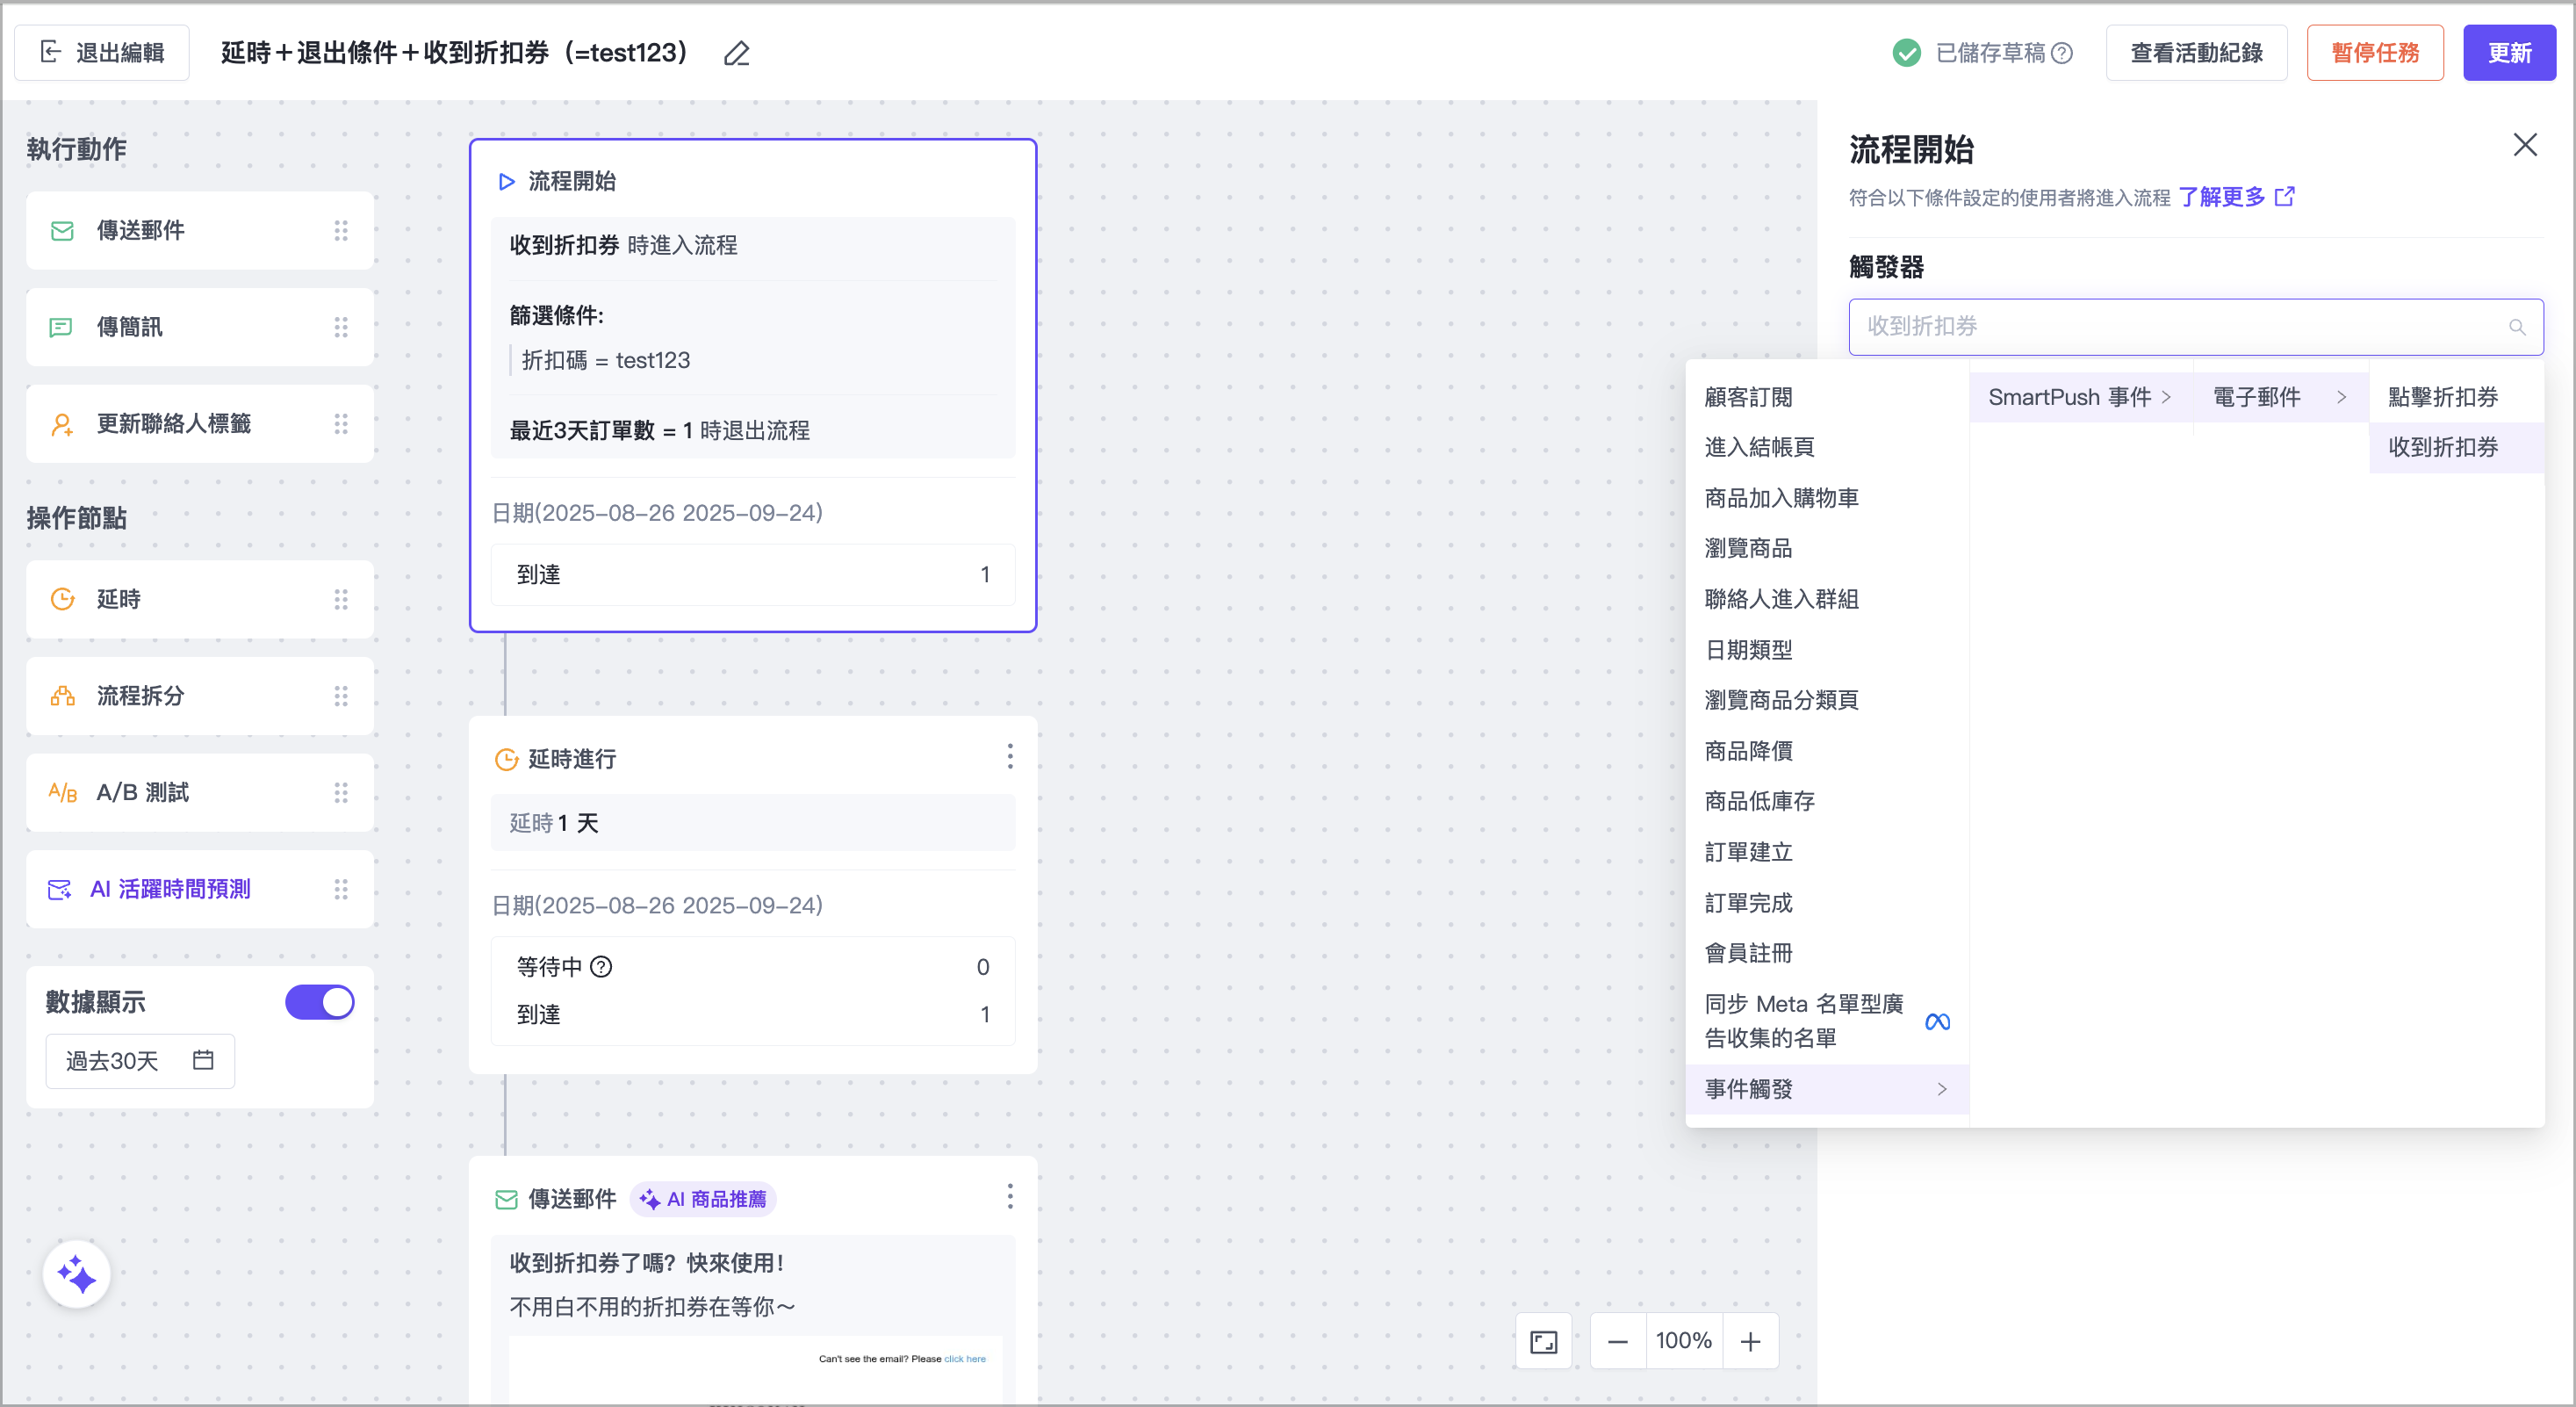Image resolution: width=2576 pixels, height=1407 pixels.
Task: Open the AI sparkle assistant floating button
Action: [77, 1275]
